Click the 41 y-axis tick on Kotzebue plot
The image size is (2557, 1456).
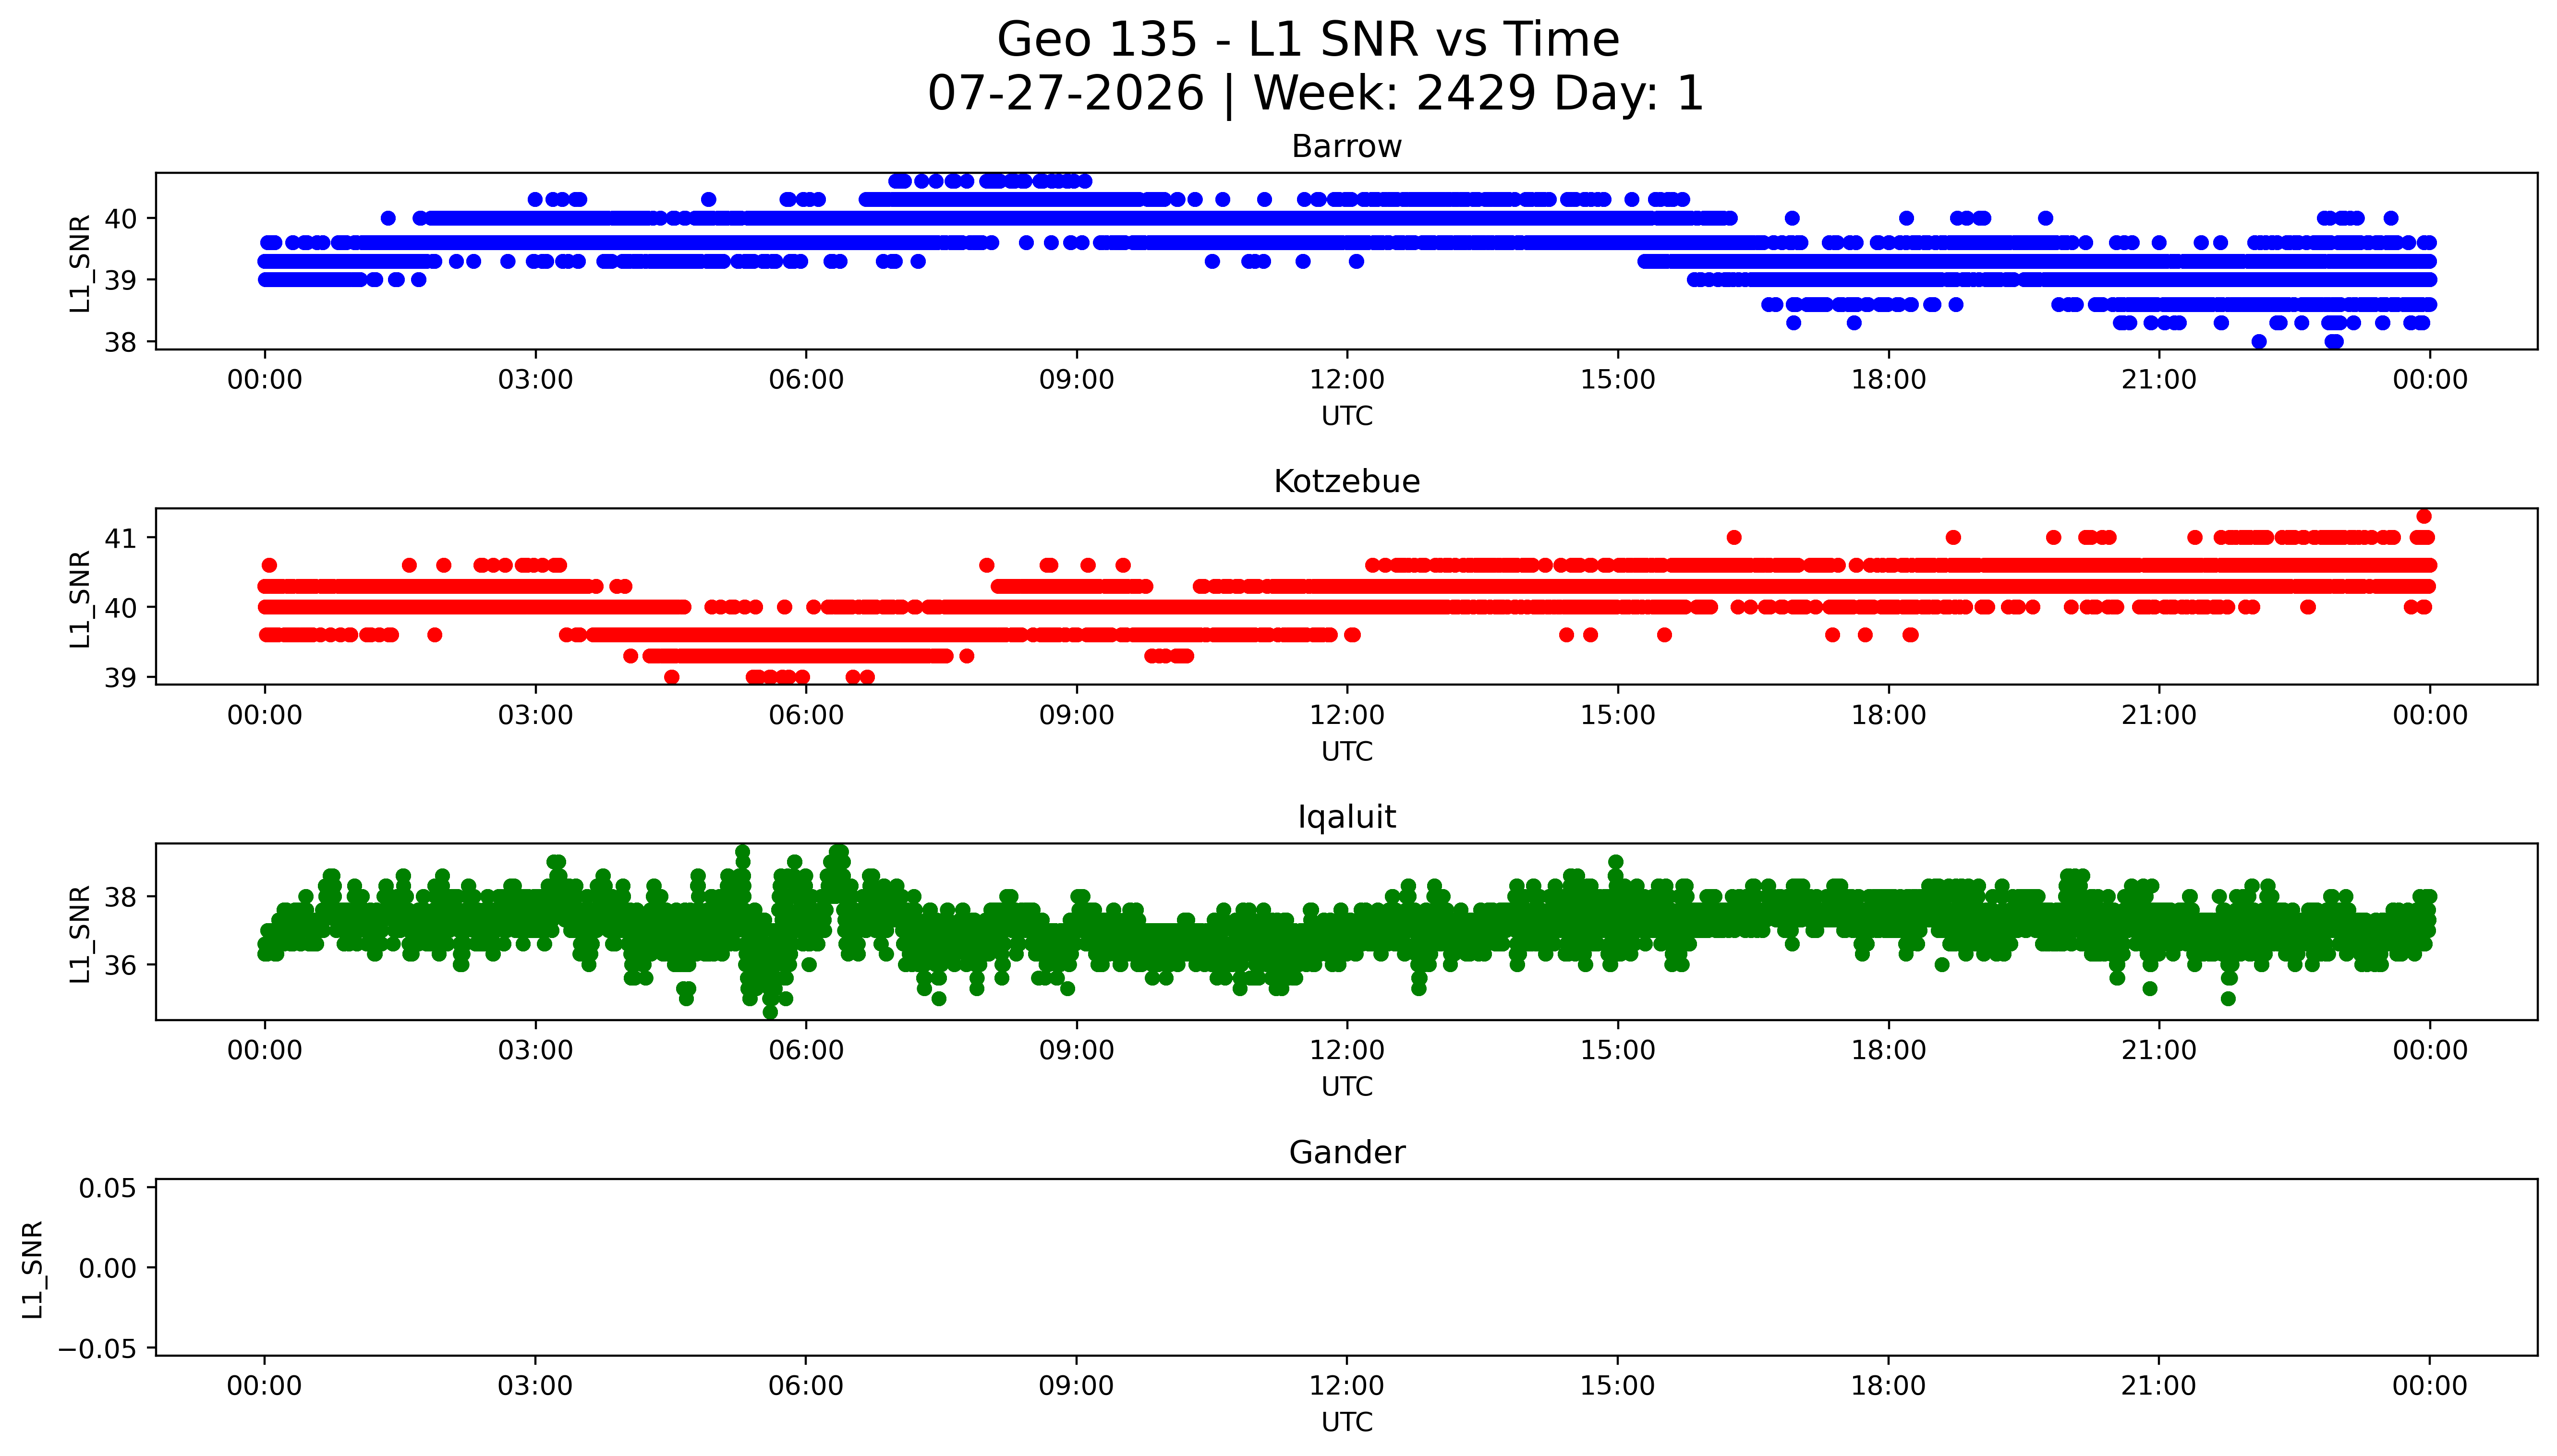click(121, 538)
